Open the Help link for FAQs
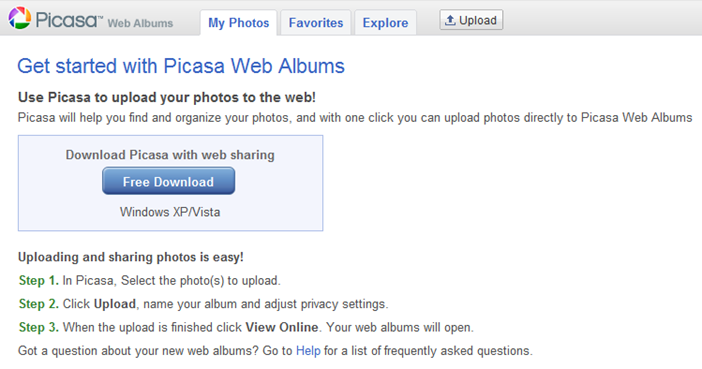Screen dimensions: 702x369 pyautogui.click(x=308, y=351)
